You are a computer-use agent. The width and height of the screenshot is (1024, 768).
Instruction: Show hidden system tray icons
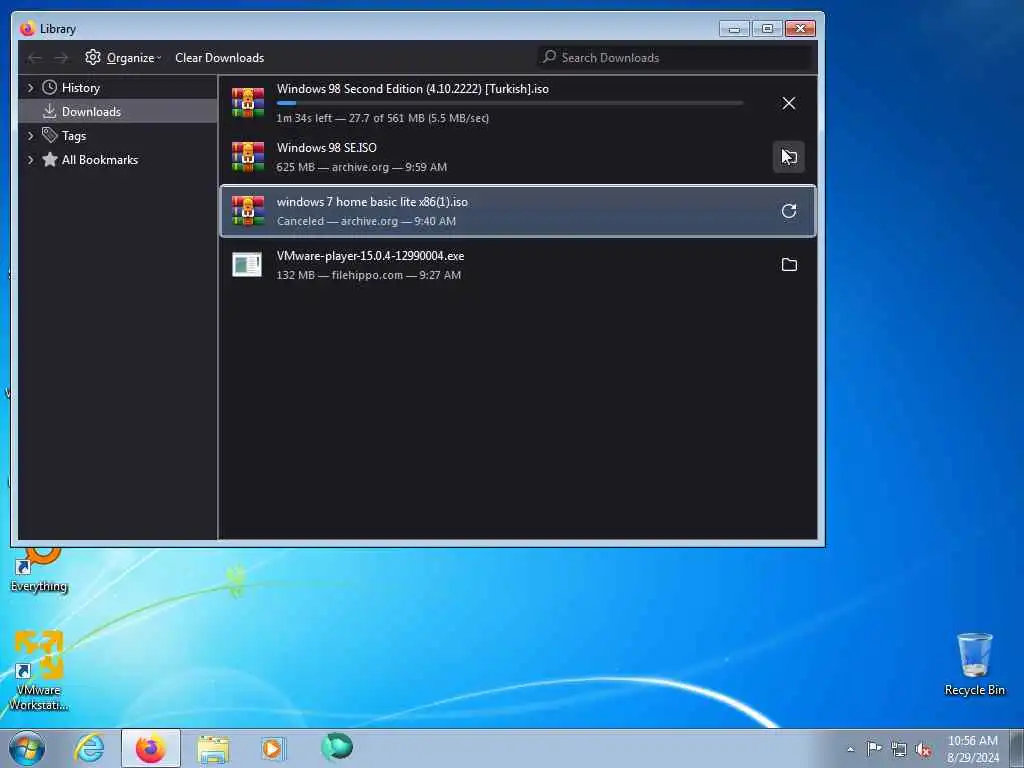(x=850, y=749)
